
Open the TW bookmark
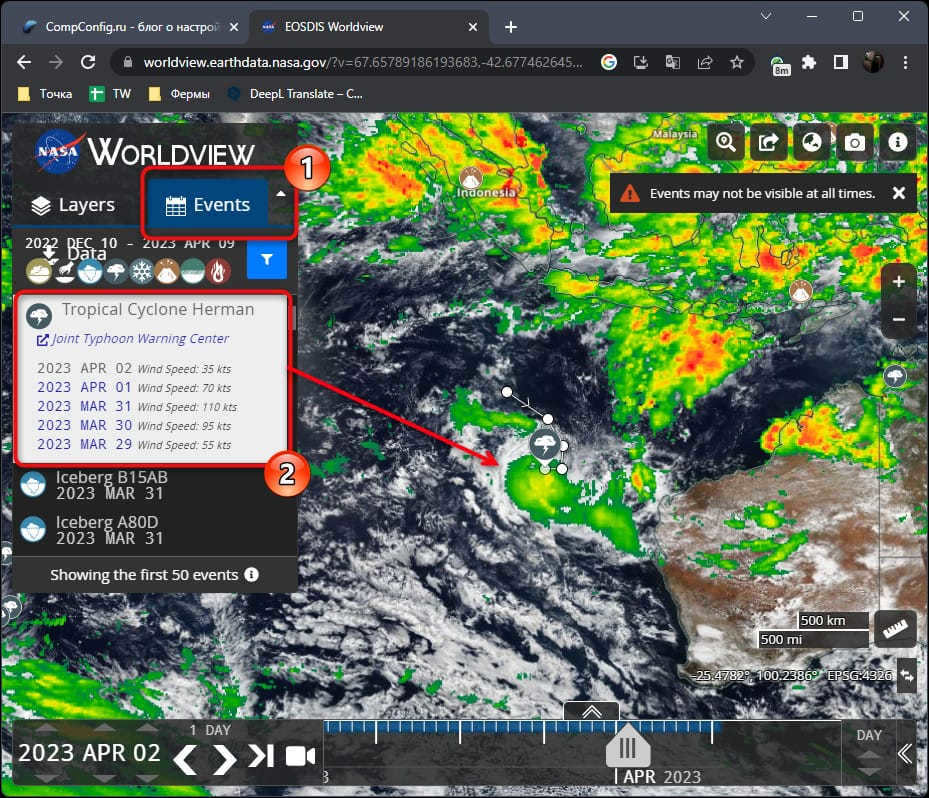point(110,94)
